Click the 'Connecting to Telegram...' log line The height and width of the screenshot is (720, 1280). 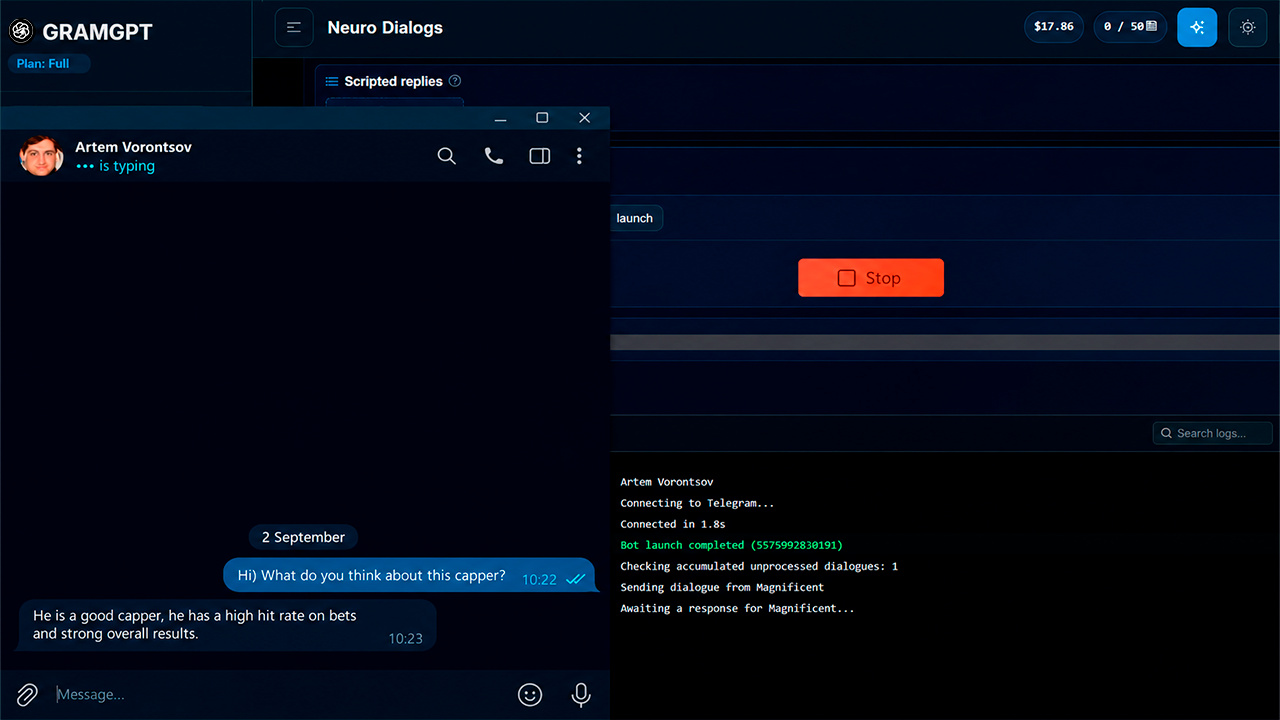697,503
